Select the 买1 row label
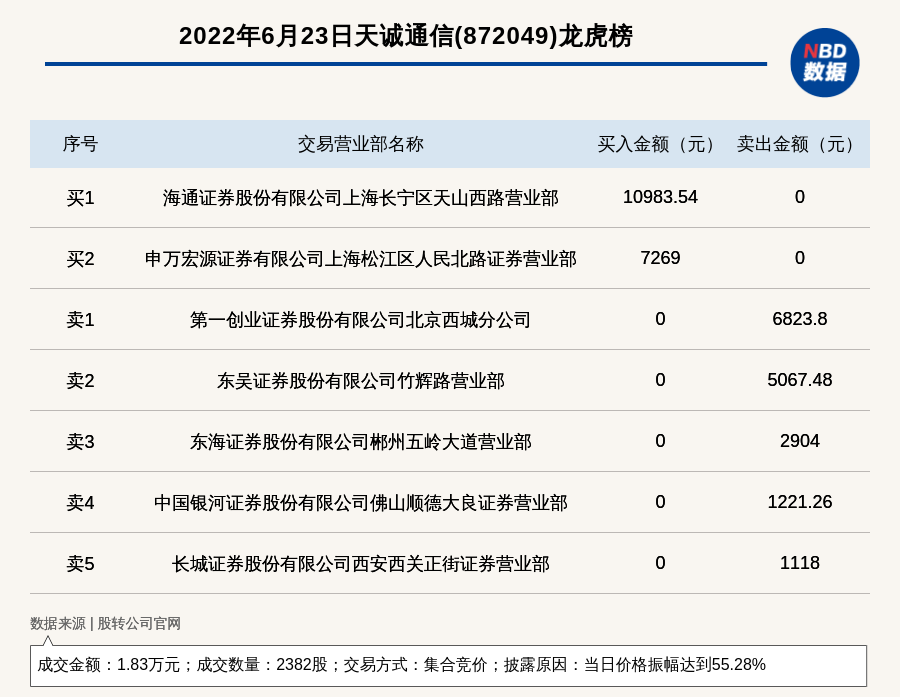Screen dimensions: 900x697 pyautogui.click(x=80, y=198)
